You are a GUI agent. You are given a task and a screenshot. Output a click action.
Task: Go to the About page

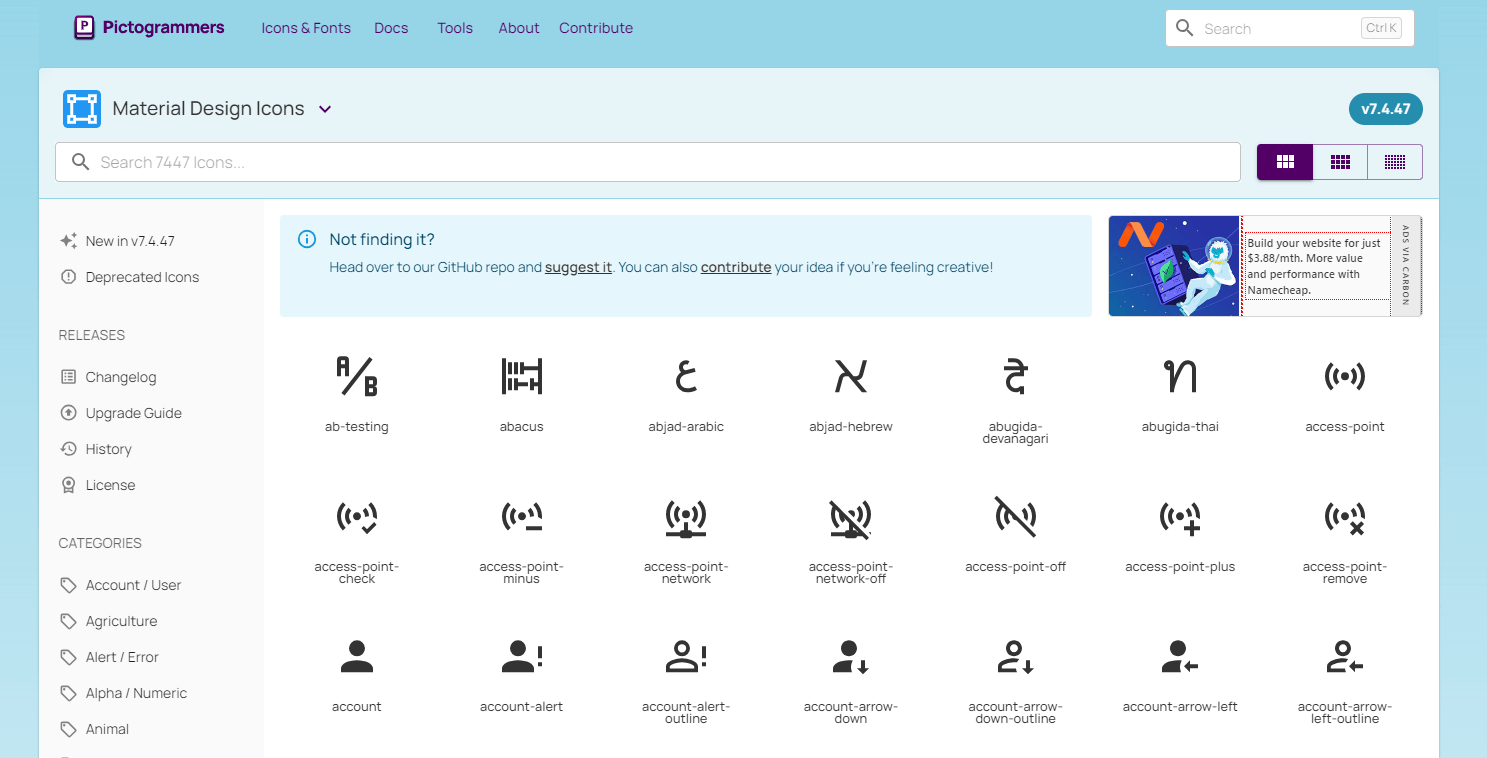pyautogui.click(x=519, y=28)
